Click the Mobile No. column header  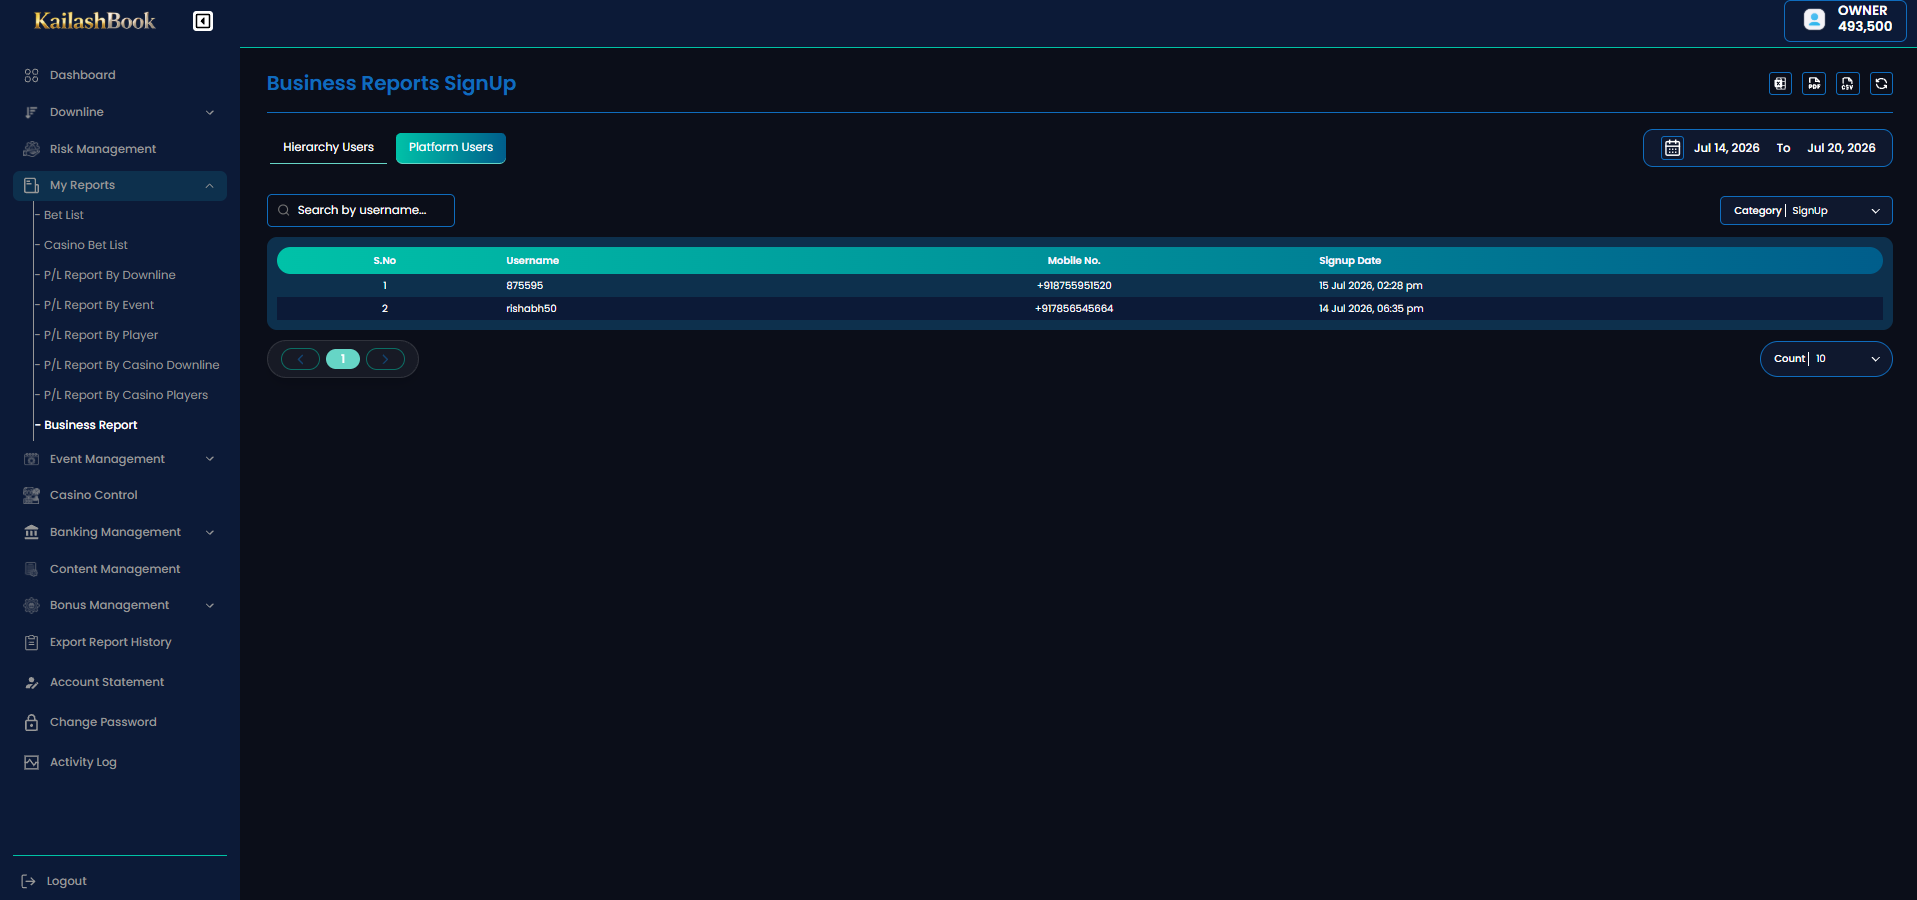(x=1074, y=261)
